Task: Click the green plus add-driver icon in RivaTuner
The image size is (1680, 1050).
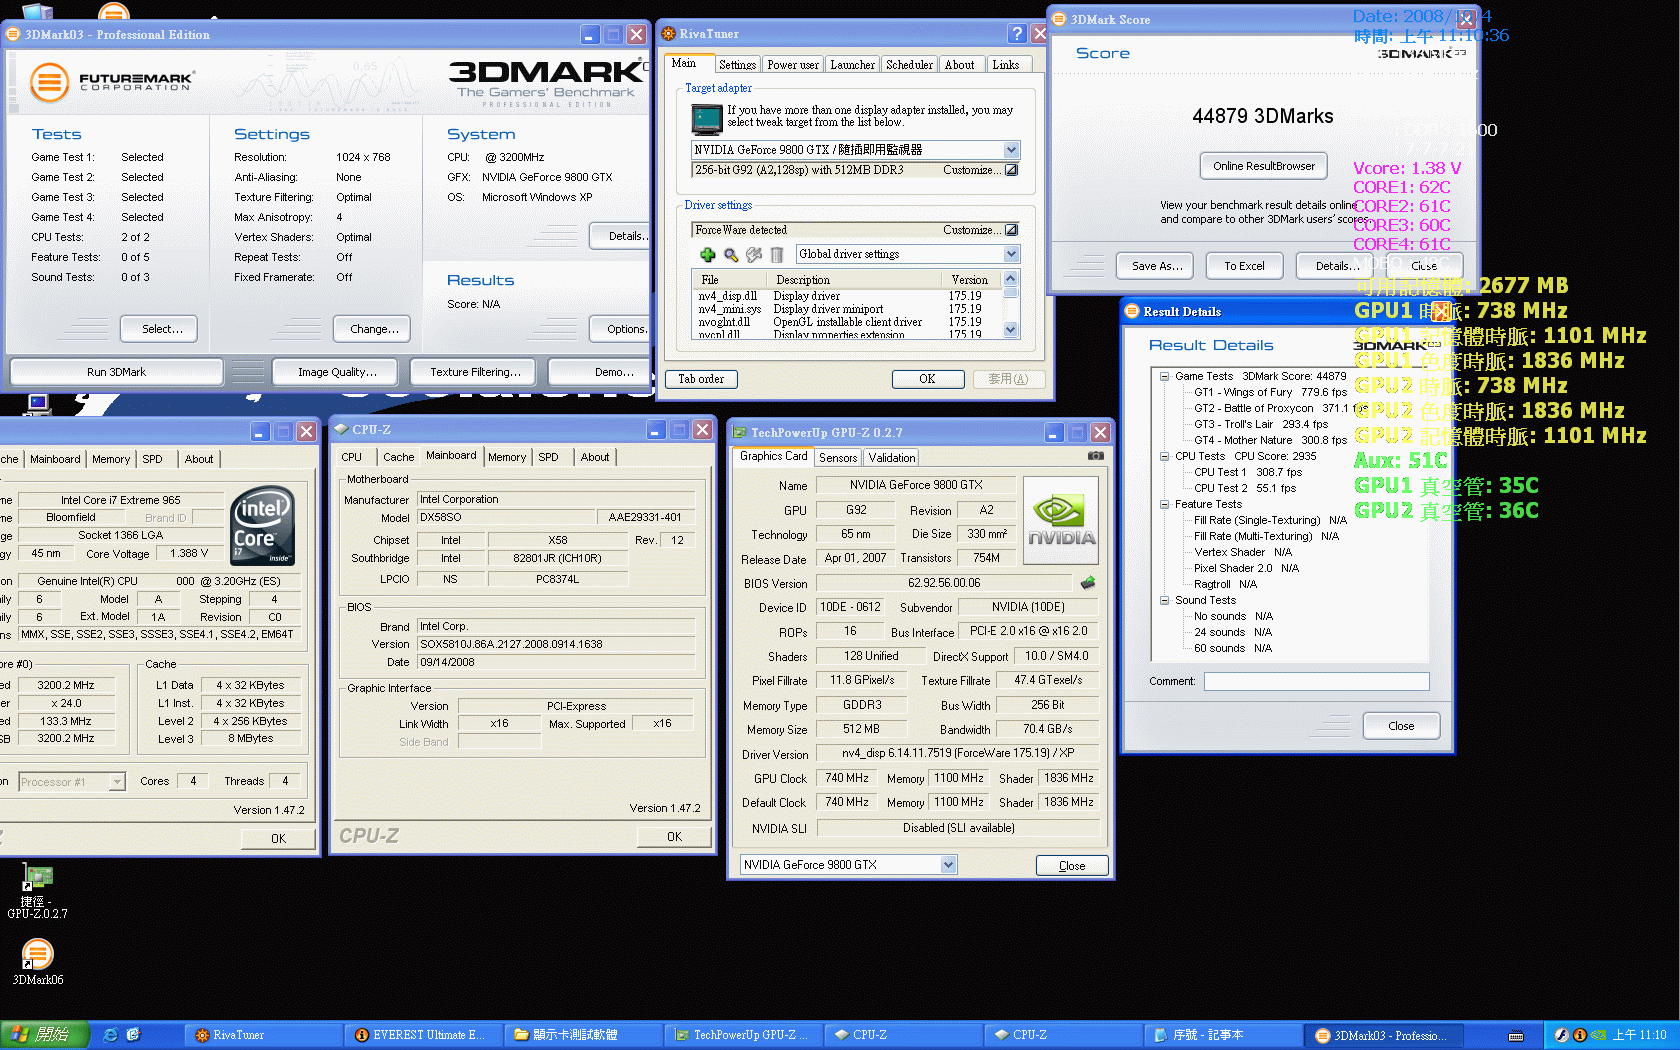Action: pos(708,255)
